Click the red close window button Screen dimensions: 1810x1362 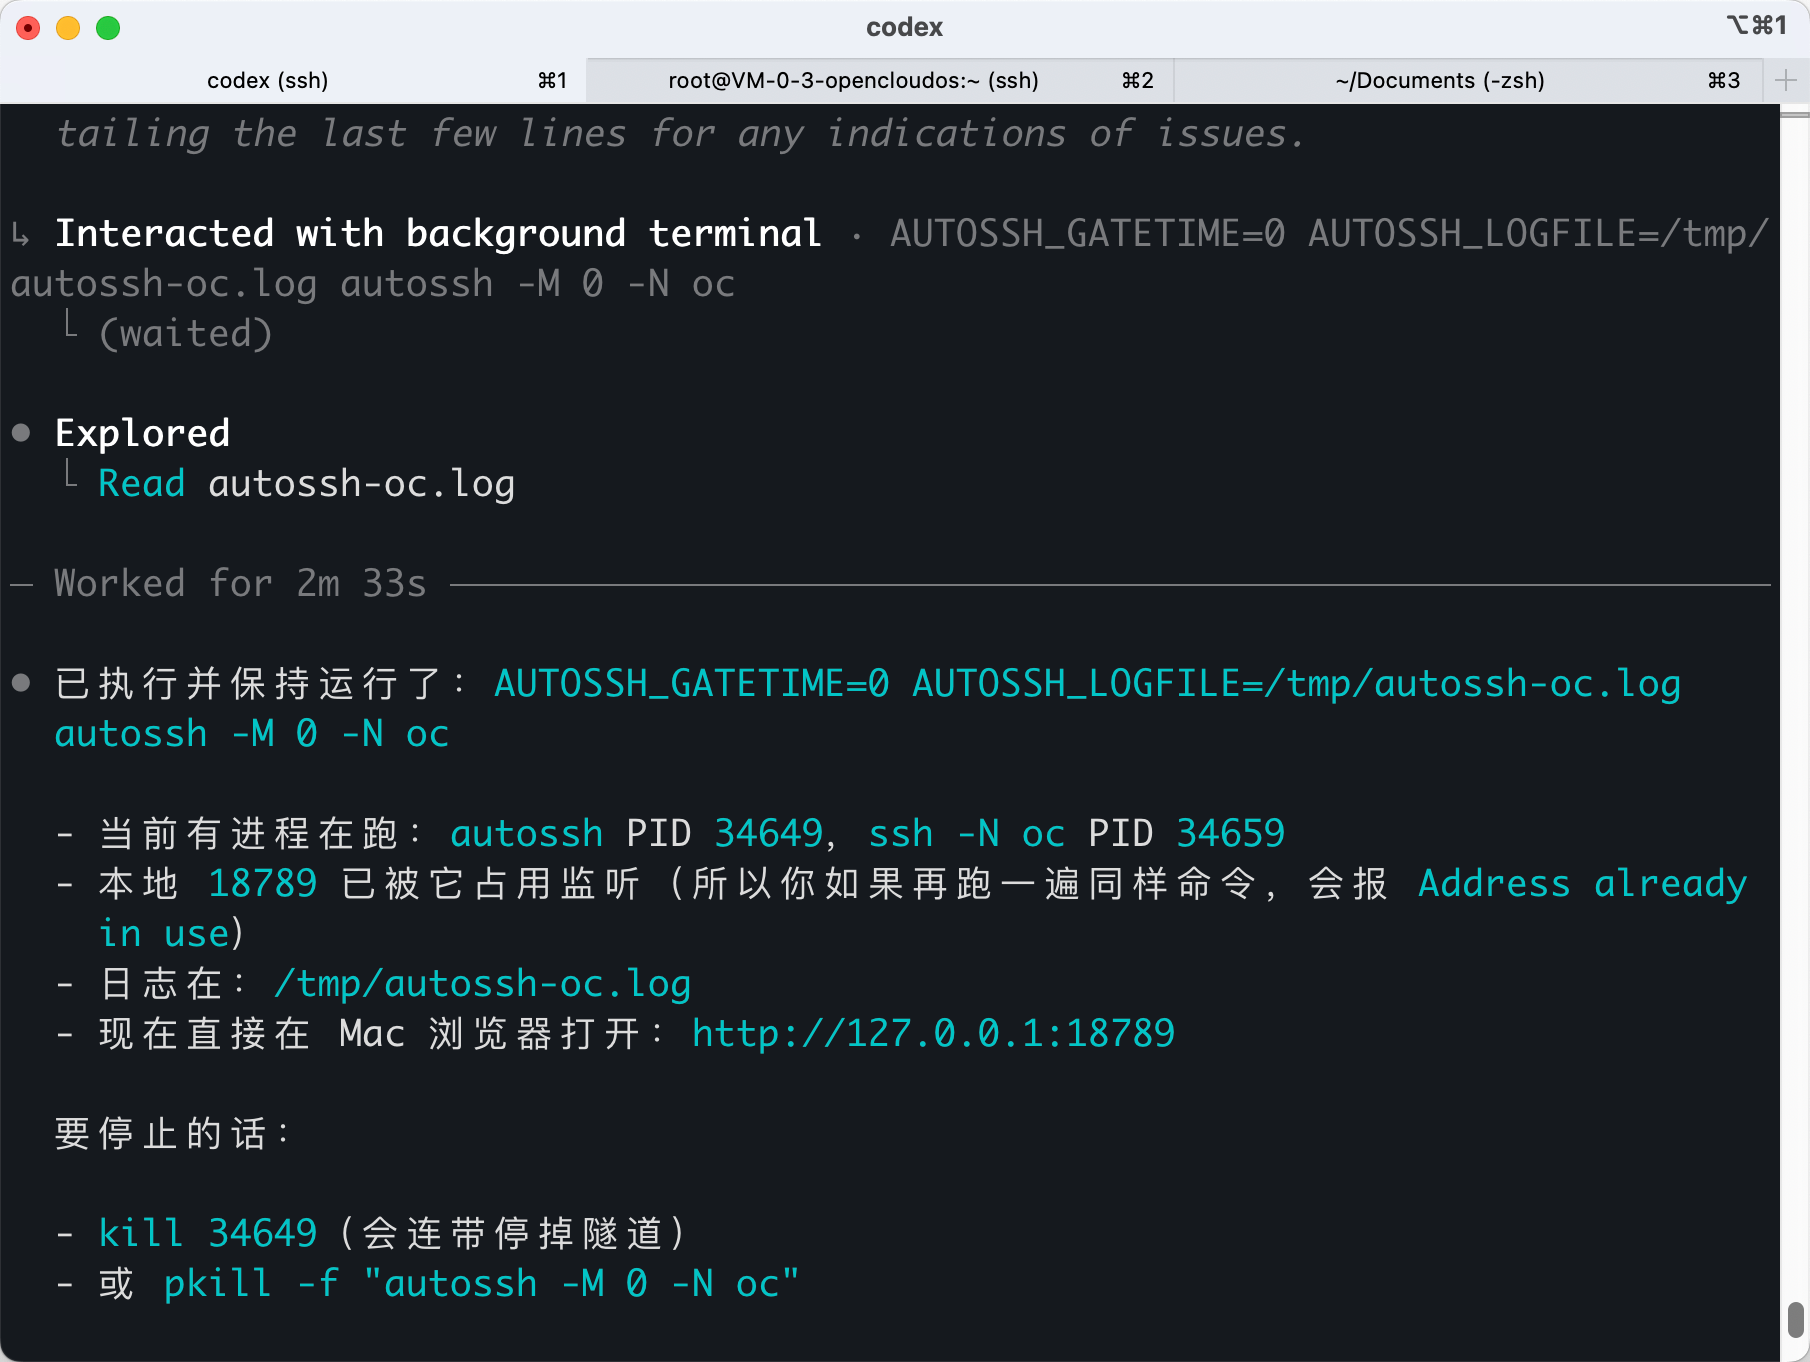pos(28,28)
